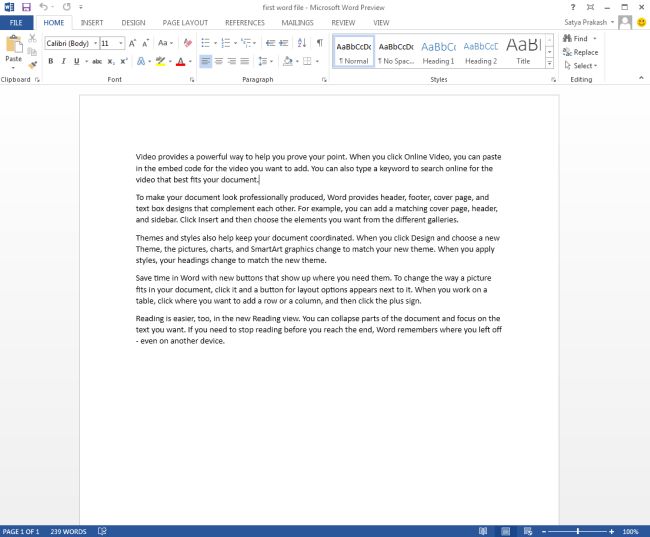Toggle italic formatting
The height and width of the screenshot is (537, 650).
[x=63, y=61]
